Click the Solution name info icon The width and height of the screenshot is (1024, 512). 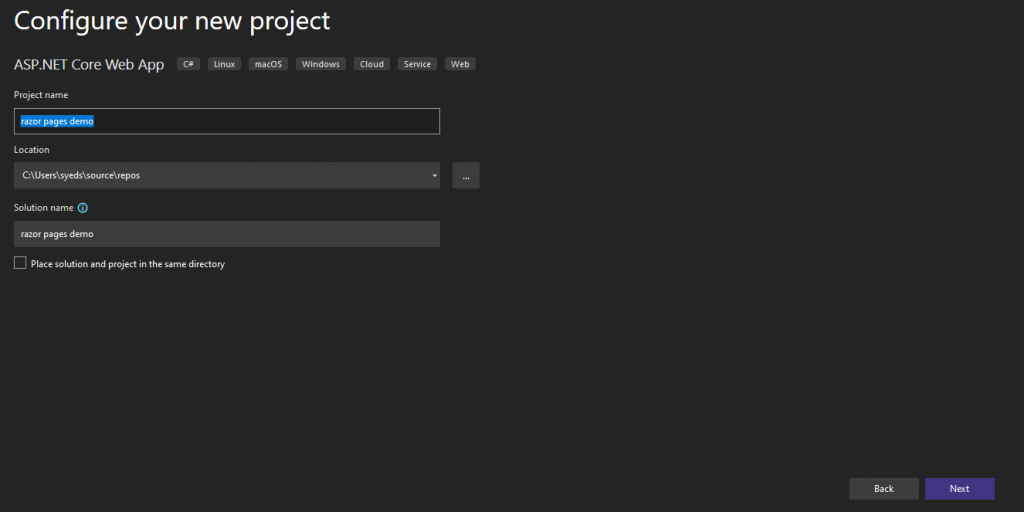coord(82,208)
